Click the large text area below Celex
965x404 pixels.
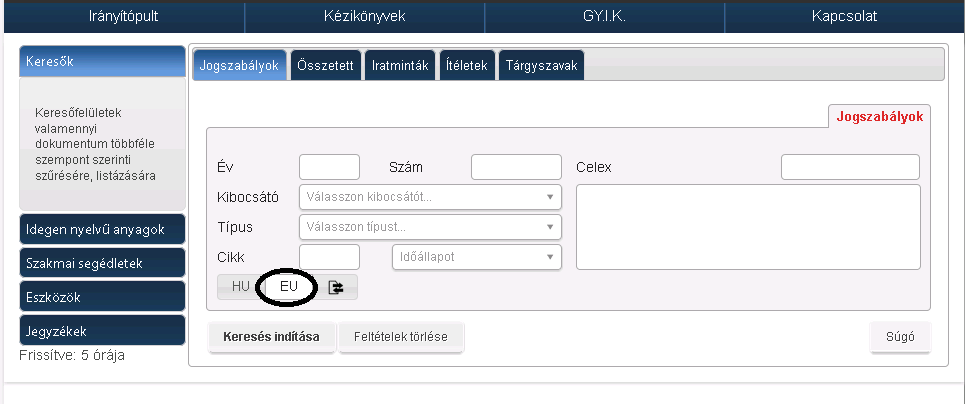[748, 227]
